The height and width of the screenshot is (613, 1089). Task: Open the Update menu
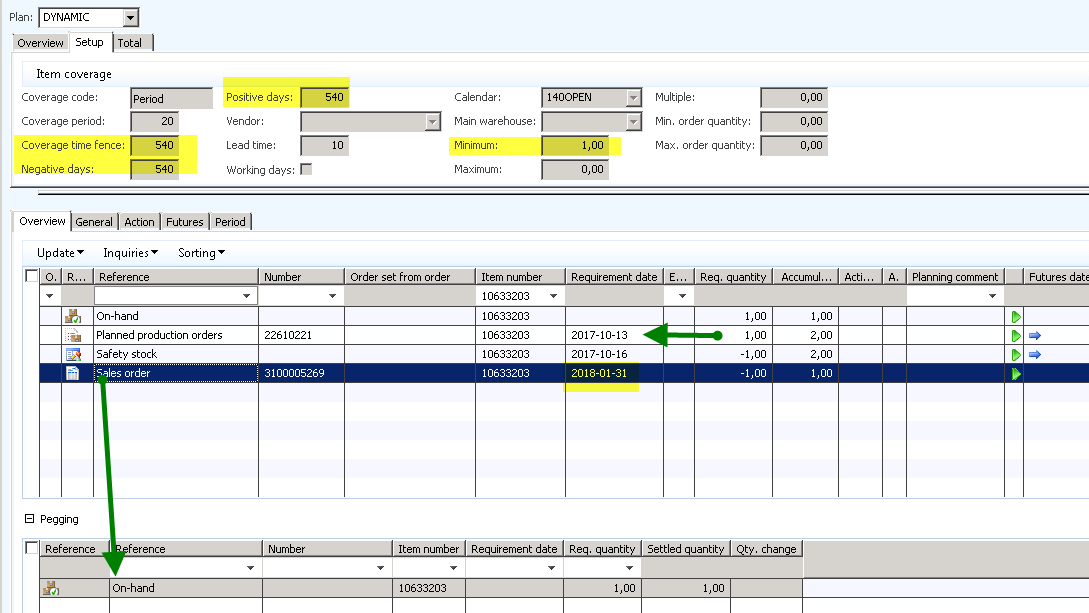pyautogui.click(x=60, y=253)
